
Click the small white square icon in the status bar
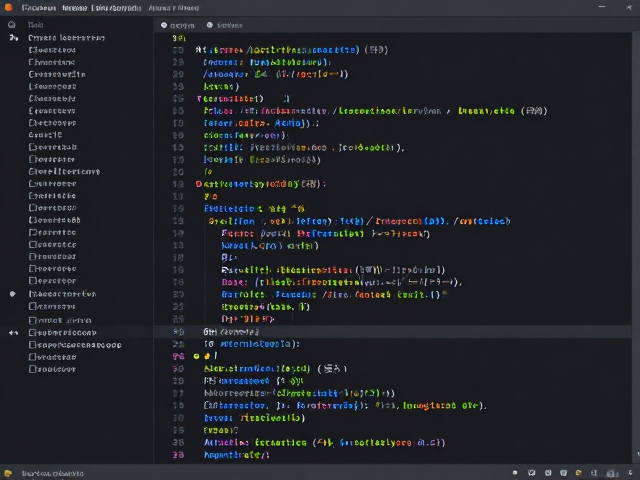point(515,473)
